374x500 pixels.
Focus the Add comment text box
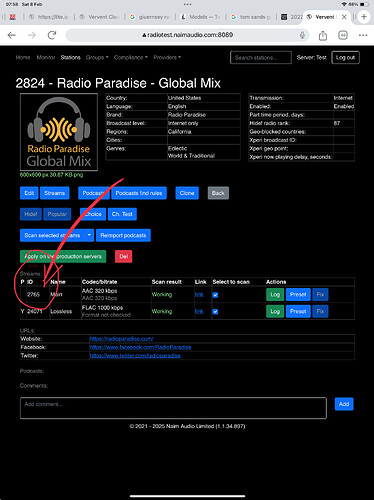pyautogui.click(x=173, y=408)
